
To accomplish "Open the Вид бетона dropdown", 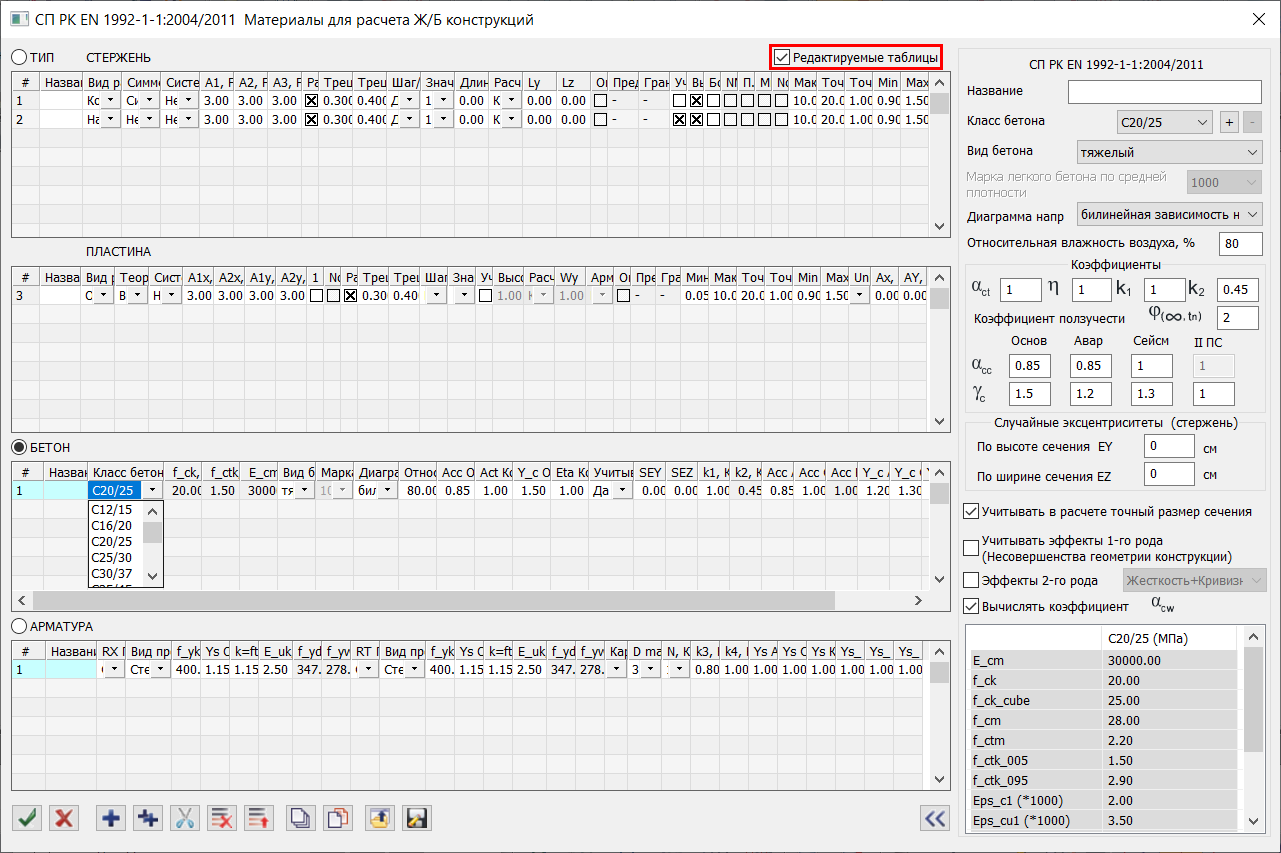I will click(x=1169, y=153).
